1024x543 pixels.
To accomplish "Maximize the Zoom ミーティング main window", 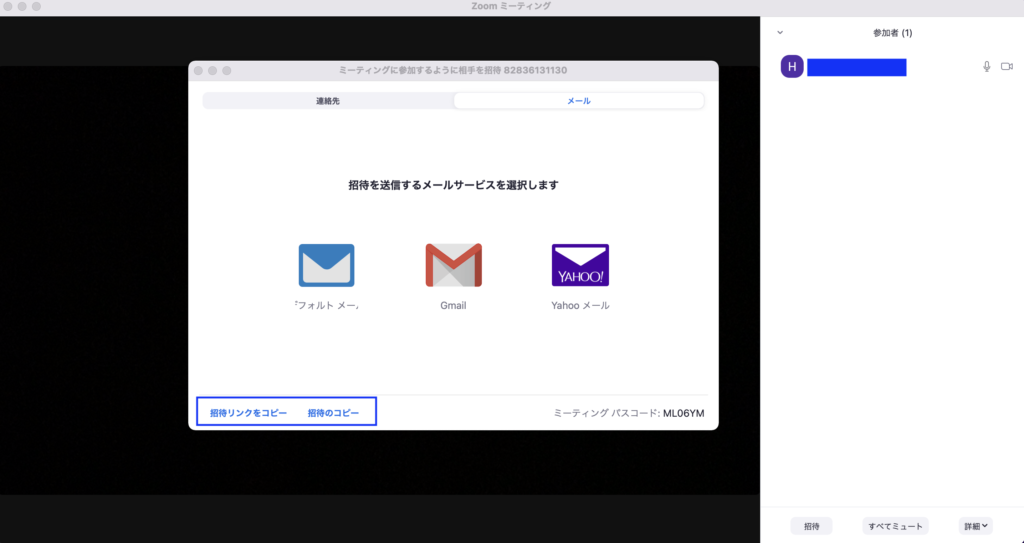I will point(37,7).
